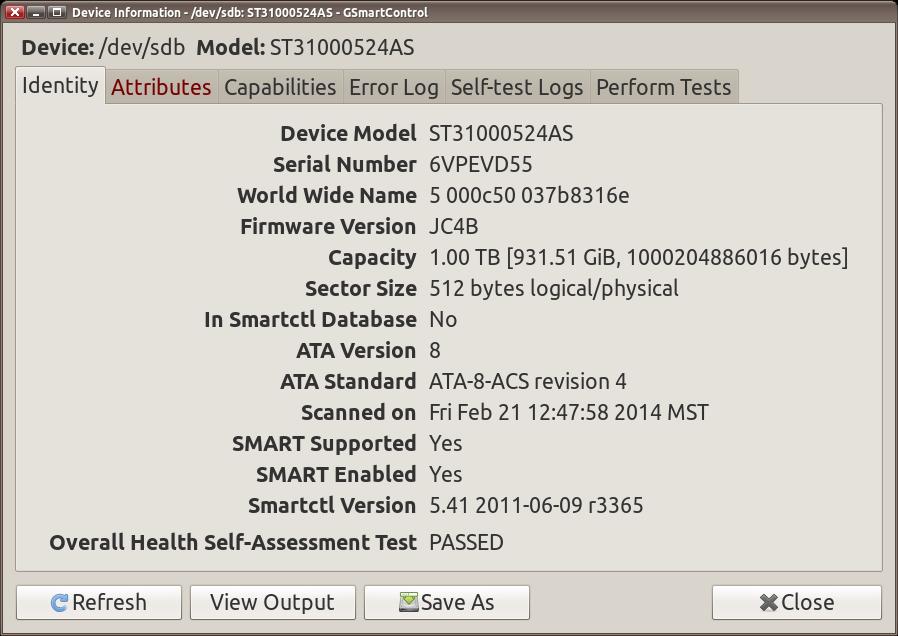Click the serial number value 6VPEVD55

(480, 164)
